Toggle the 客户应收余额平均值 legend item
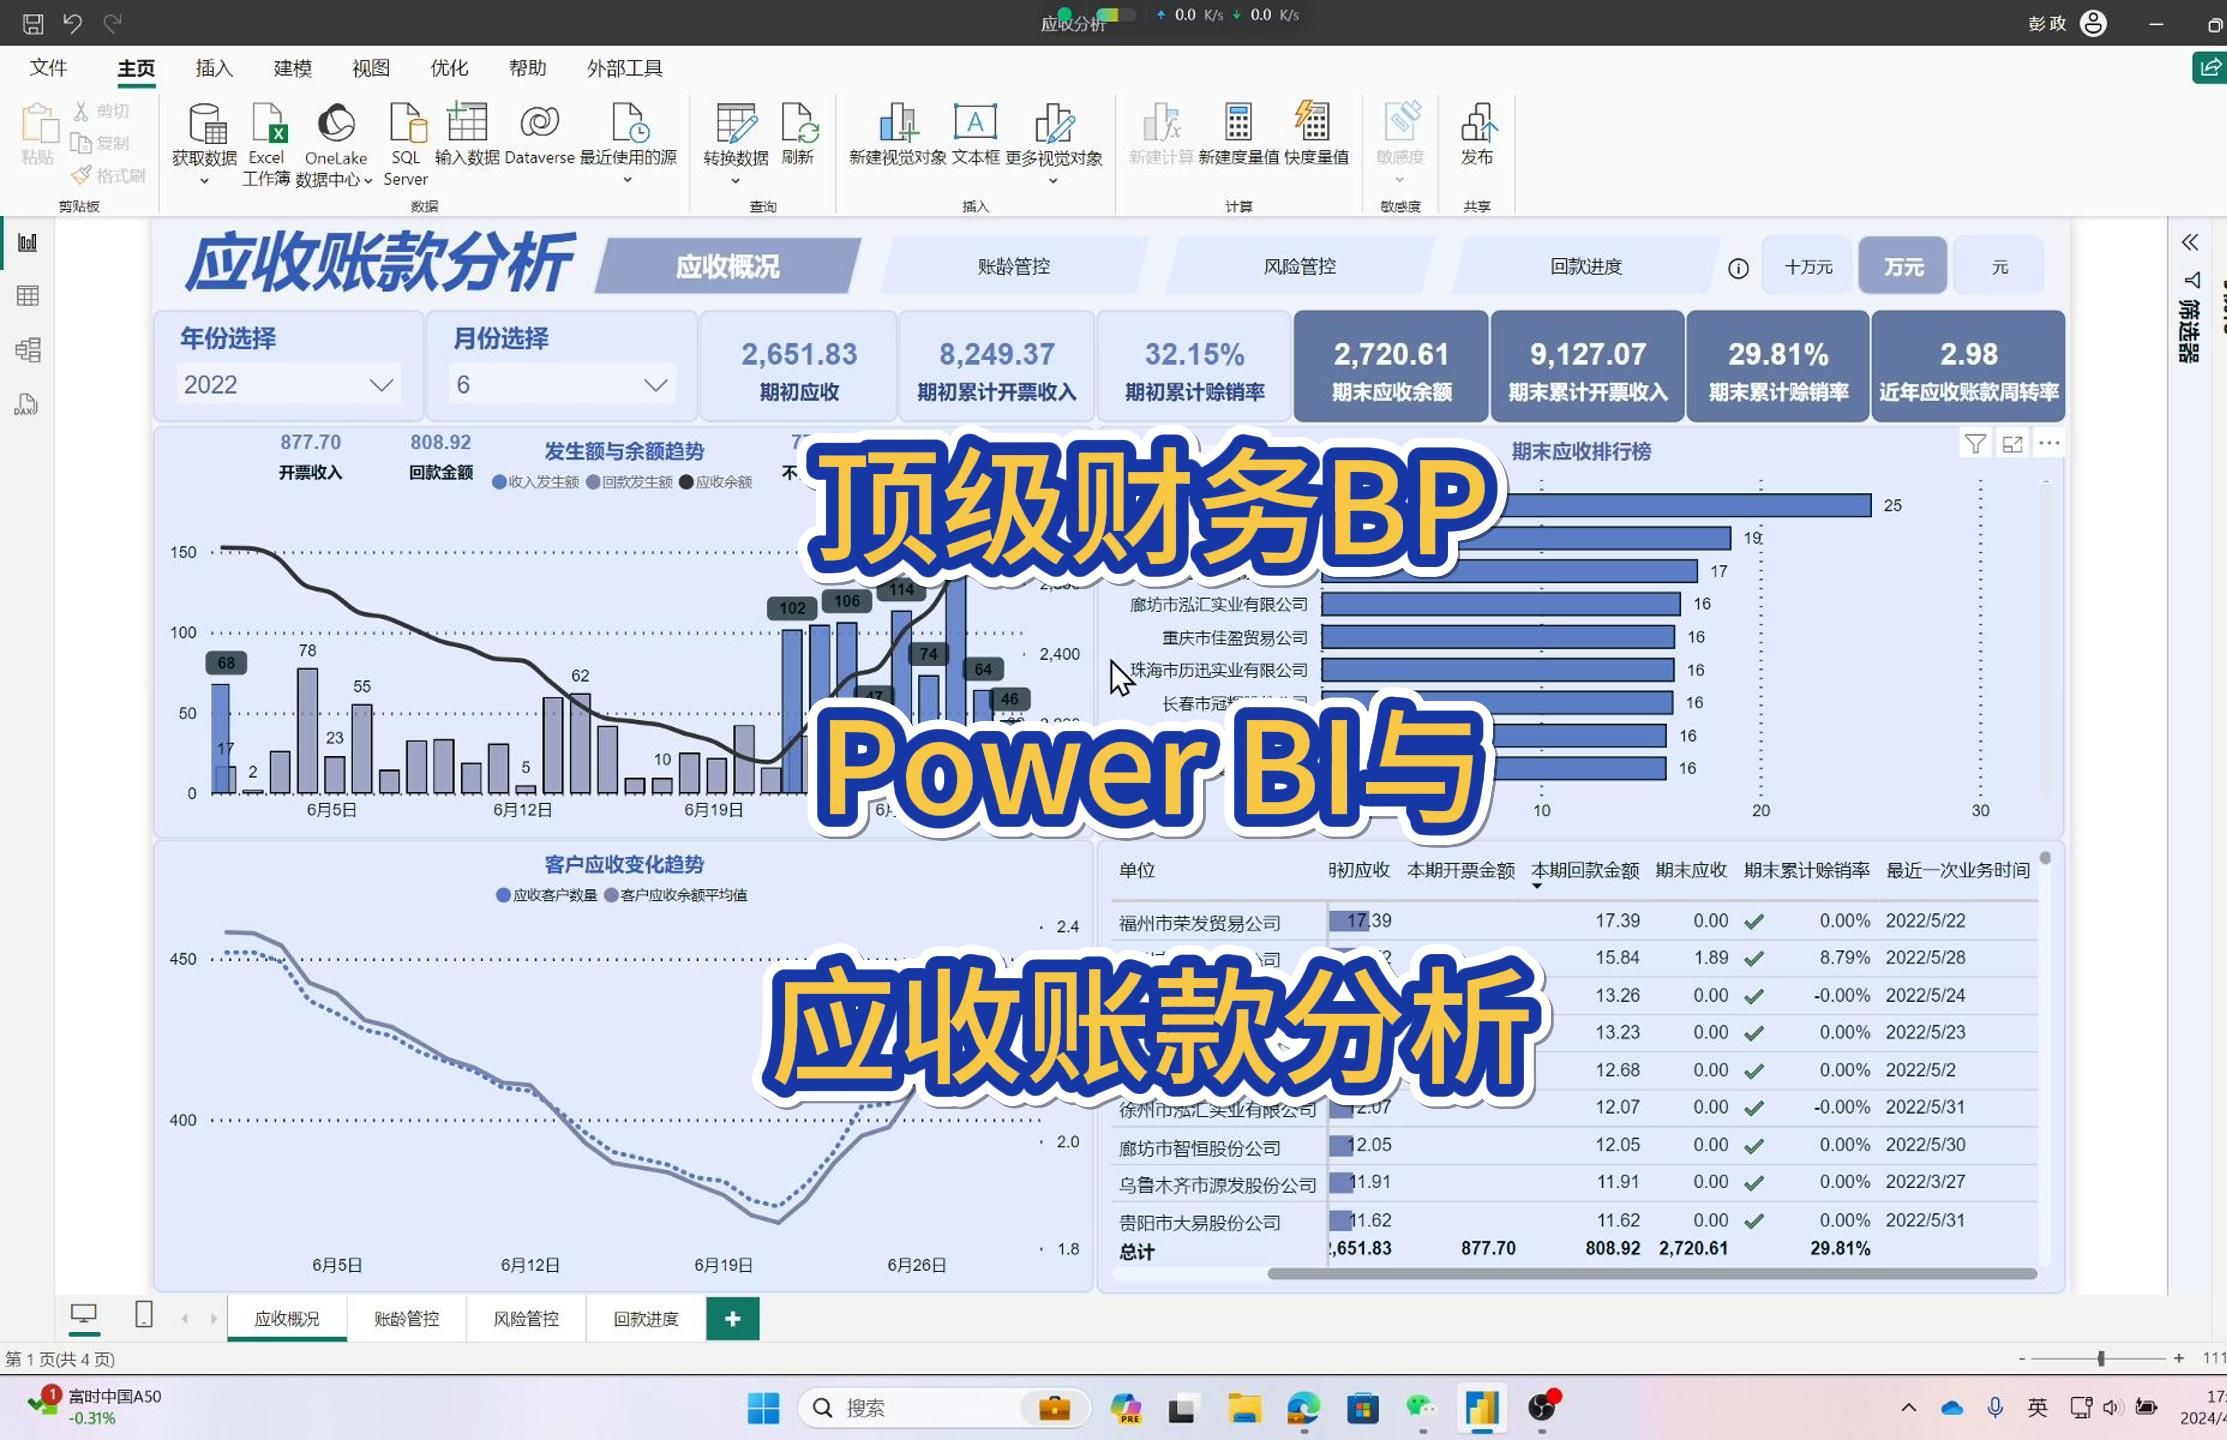The width and height of the screenshot is (2227, 1440). (676, 895)
